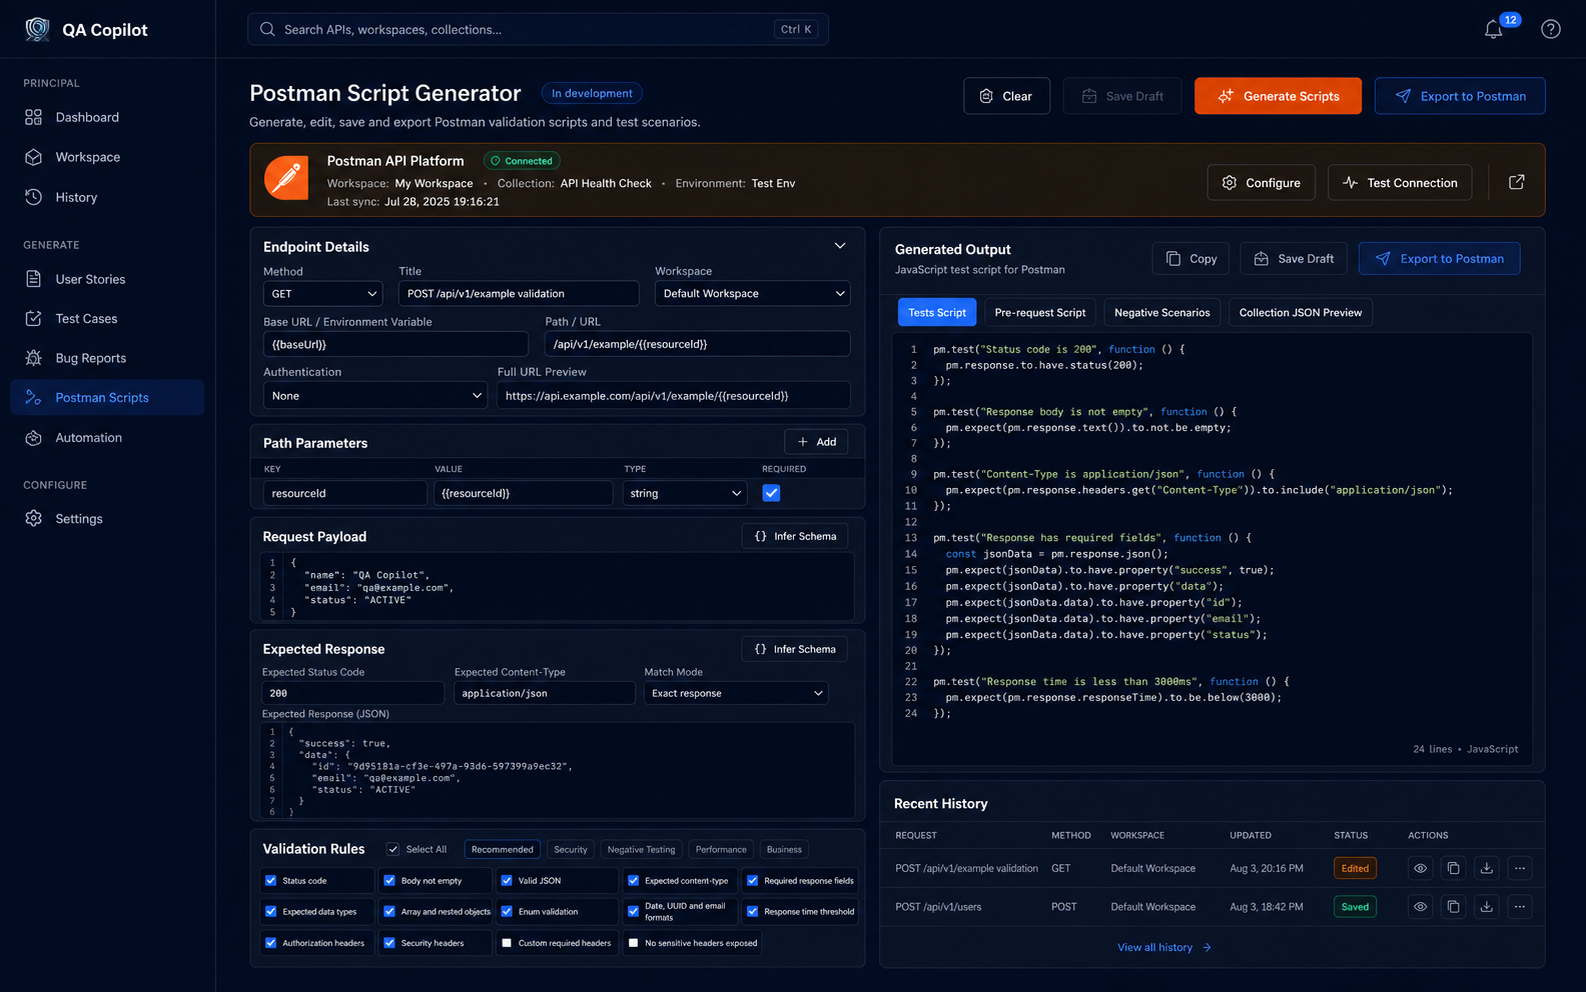Open History in the sidebar

[x=107, y=197]
